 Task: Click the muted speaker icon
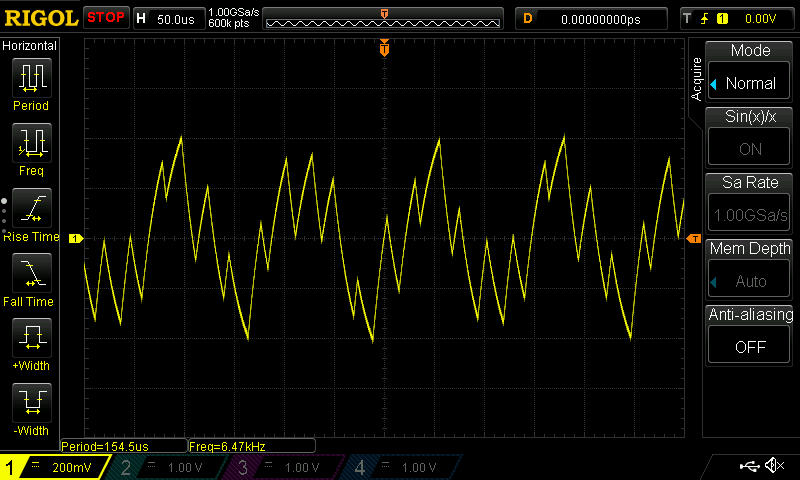point(775,465)
